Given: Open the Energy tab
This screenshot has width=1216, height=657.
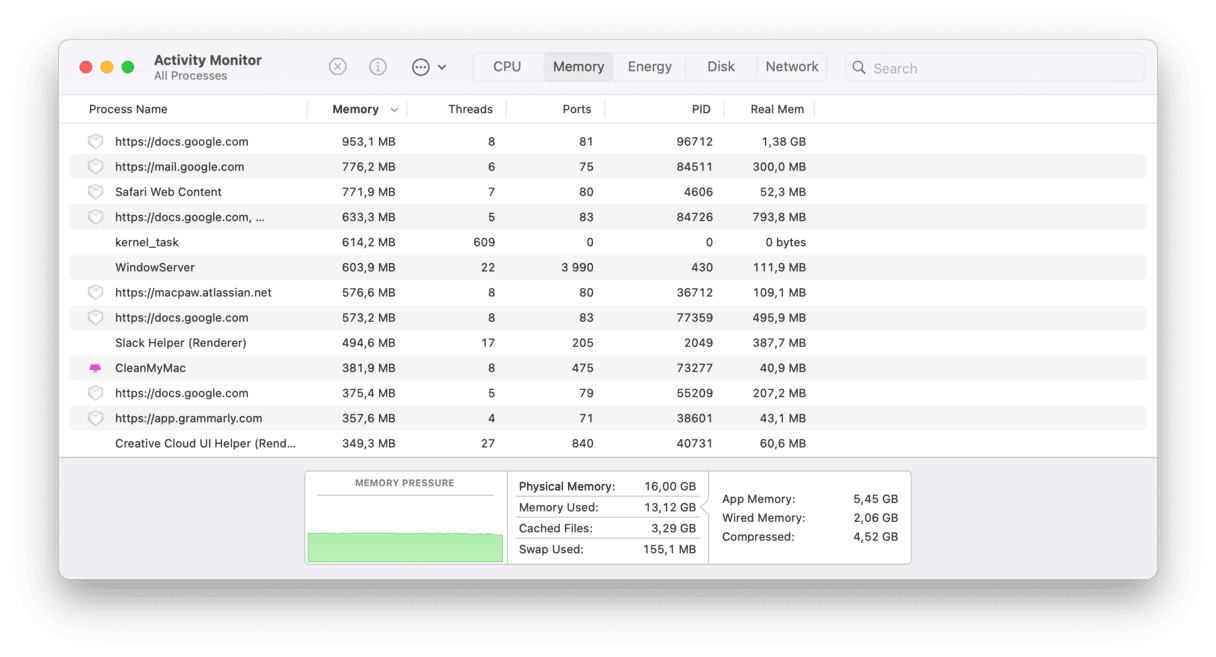Looking at the screenshot, I should (x=650, y=67).
